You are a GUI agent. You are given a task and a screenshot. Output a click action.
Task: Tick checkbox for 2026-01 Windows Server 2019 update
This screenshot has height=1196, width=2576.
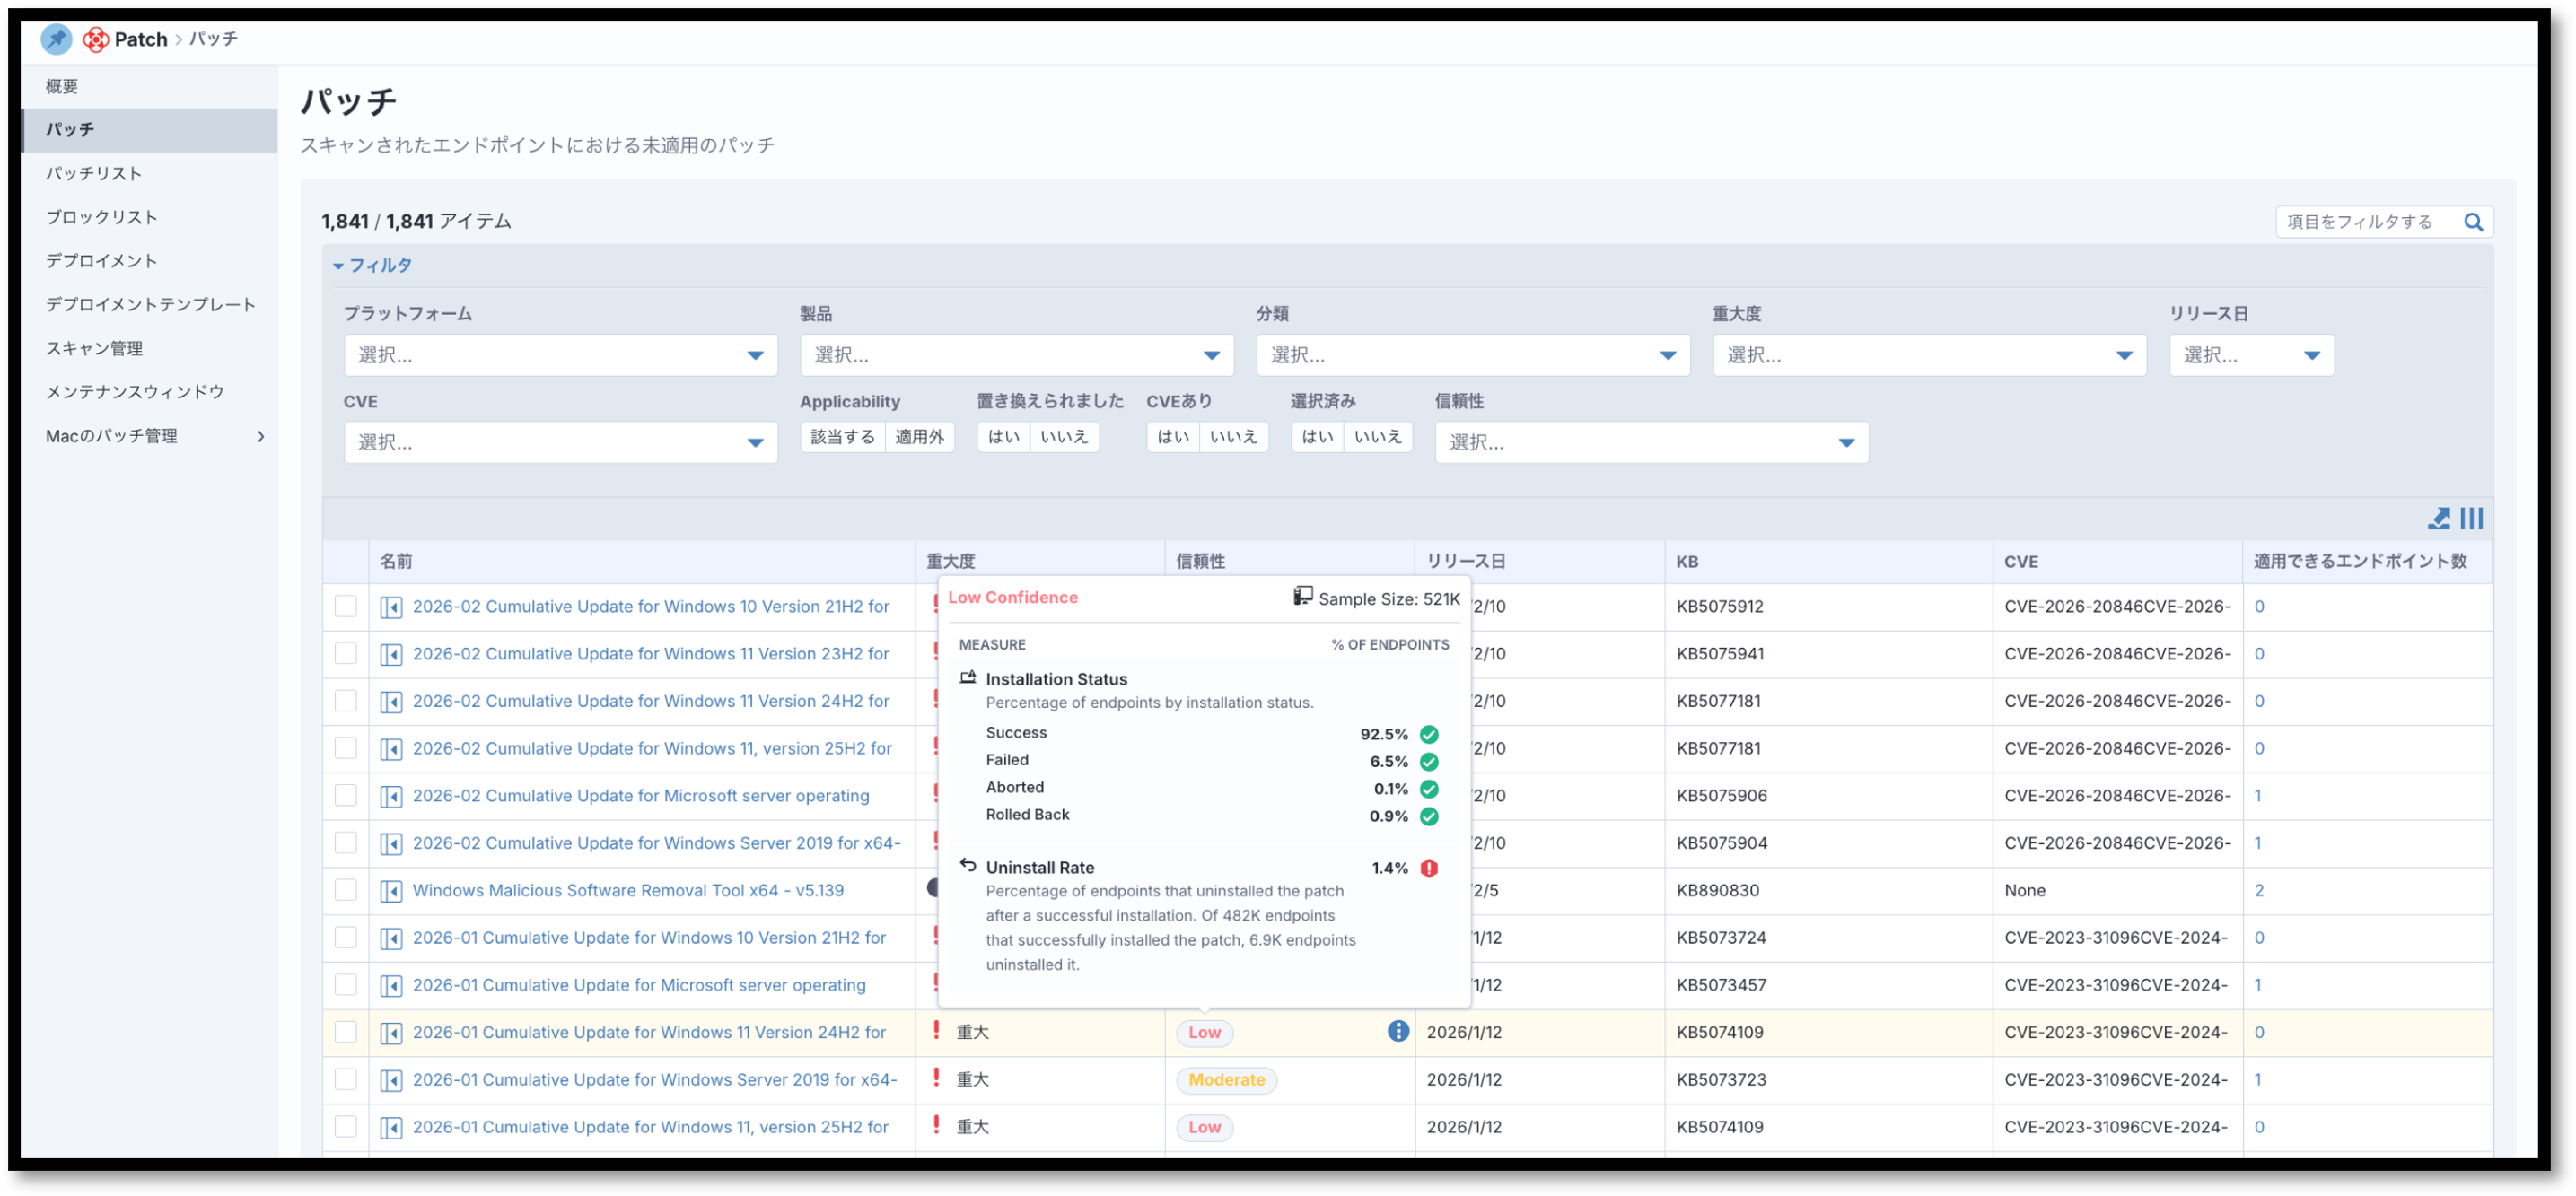[x=346, y=1079]
